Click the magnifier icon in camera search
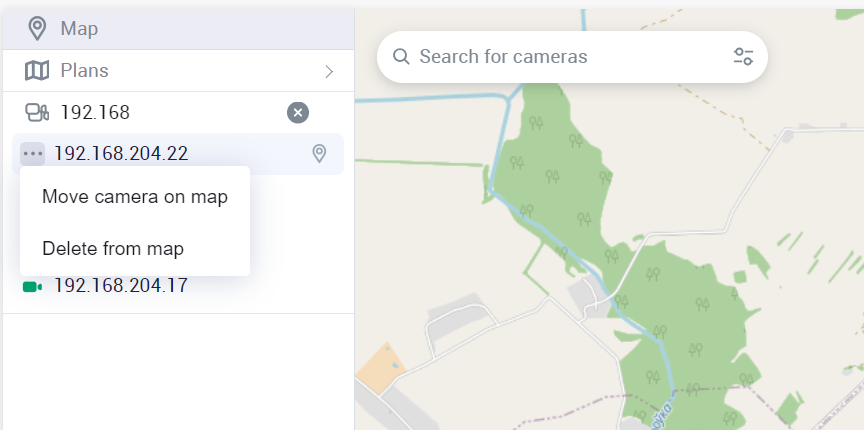 [402, 57]
